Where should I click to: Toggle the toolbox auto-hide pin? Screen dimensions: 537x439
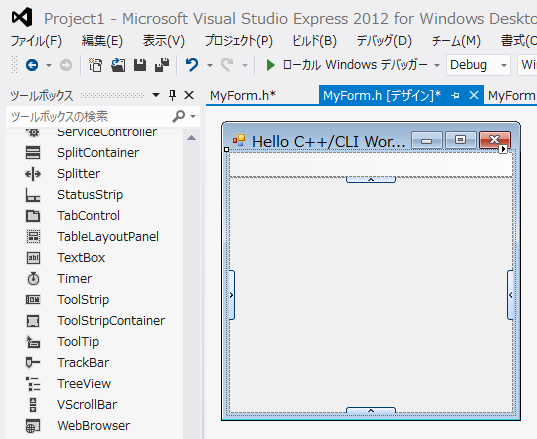pyautogui.click(x=173, y=95)
